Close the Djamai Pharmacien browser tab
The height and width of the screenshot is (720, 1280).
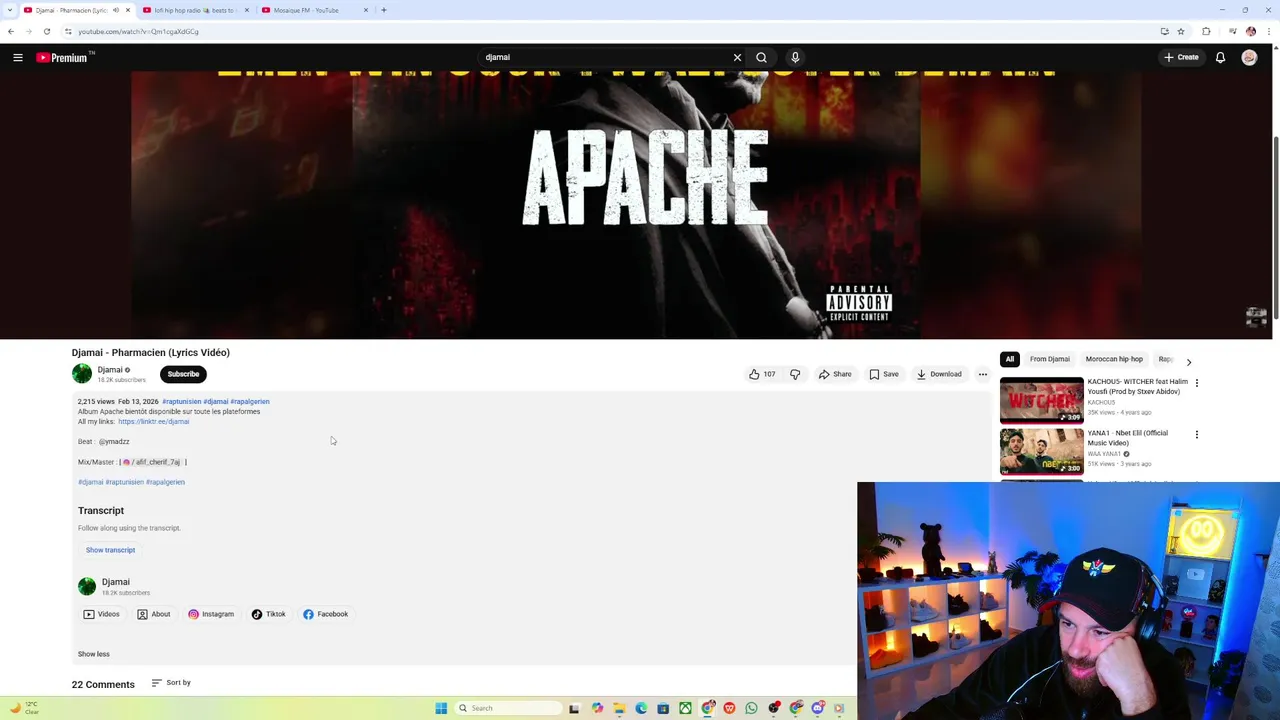pos(127,10)
